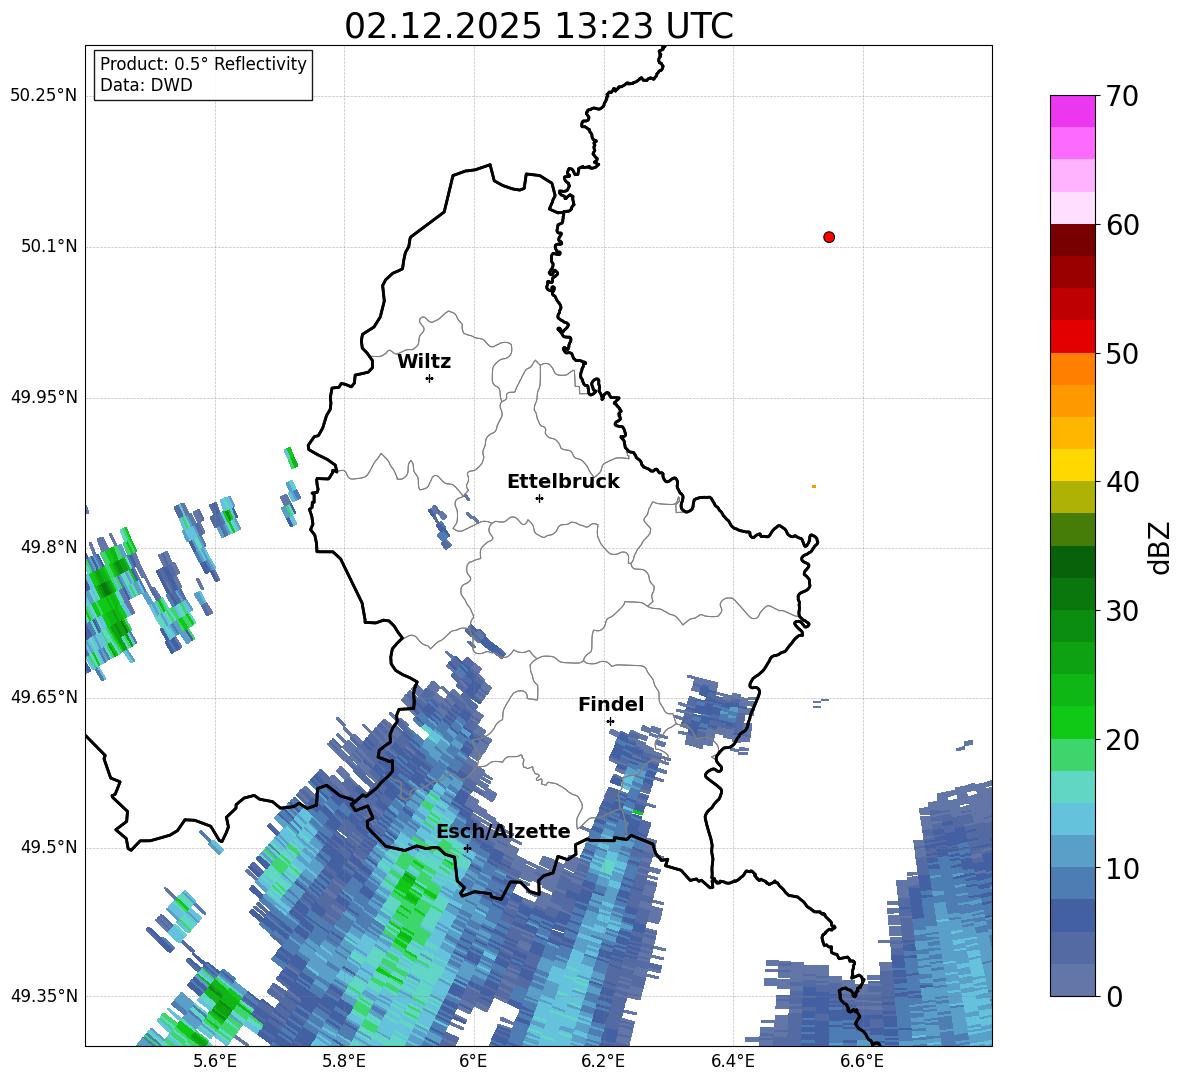Screen dimensions: 1184x1081
Task: Click the Wiltz city label
Action: point(424,362)
